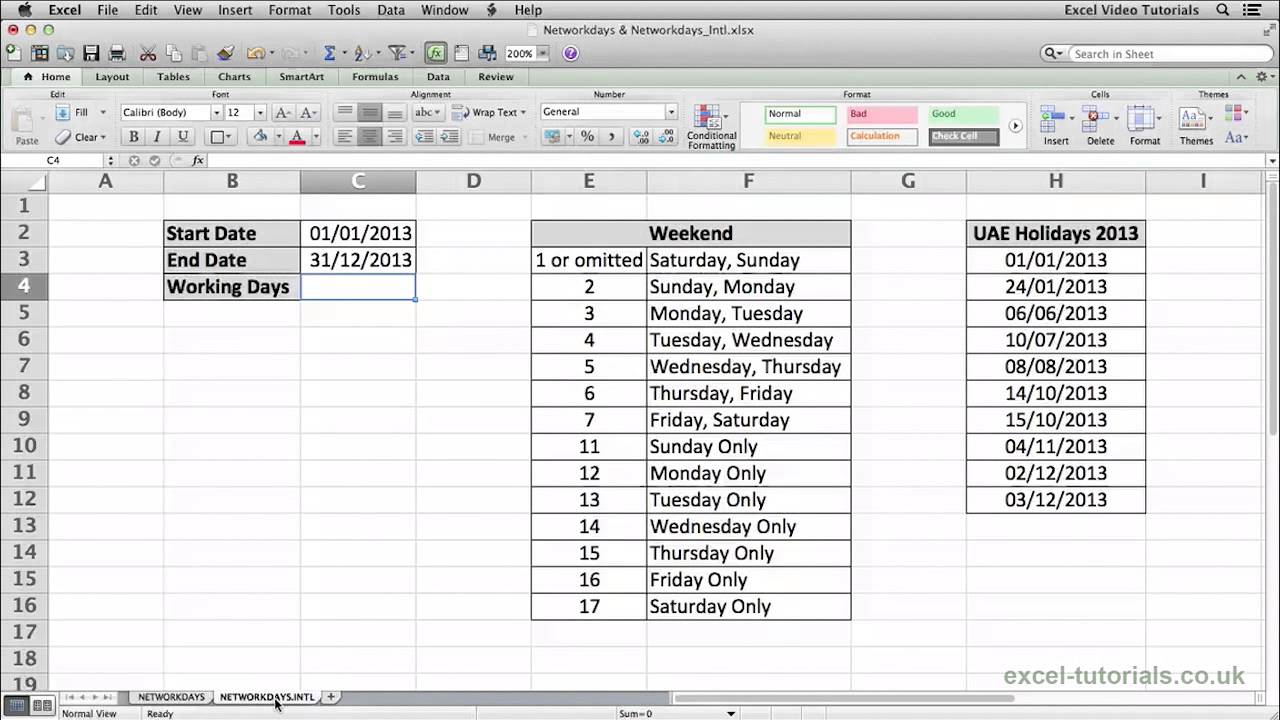Select the NETWORKDAYS sheet tab
This screenshot has height=720, width=1280.
tap(171, 697)
